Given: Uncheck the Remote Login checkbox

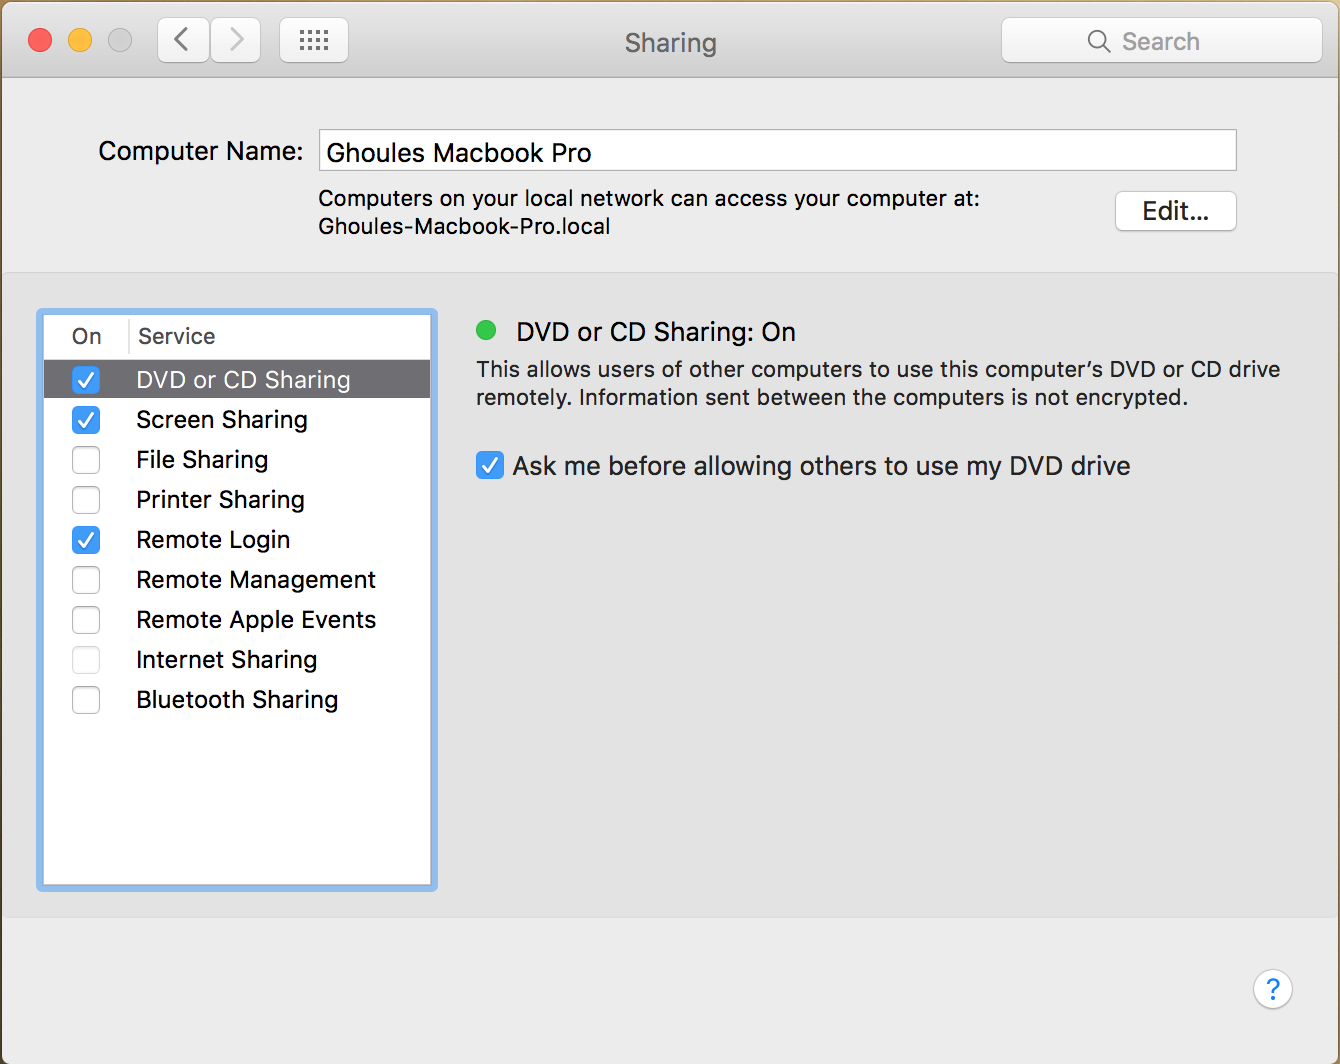Looking at the screenshot, I should [86, 540].
